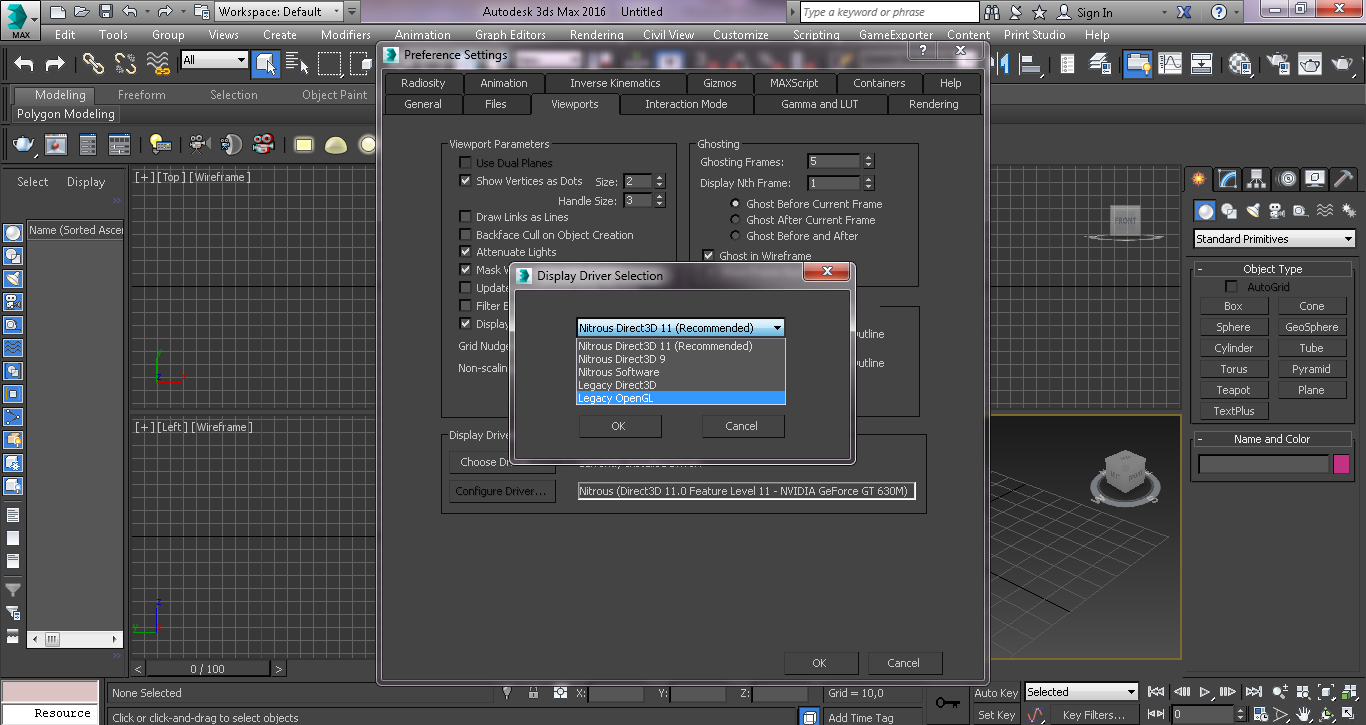Click the Save File floppy icon

[105, 12]
